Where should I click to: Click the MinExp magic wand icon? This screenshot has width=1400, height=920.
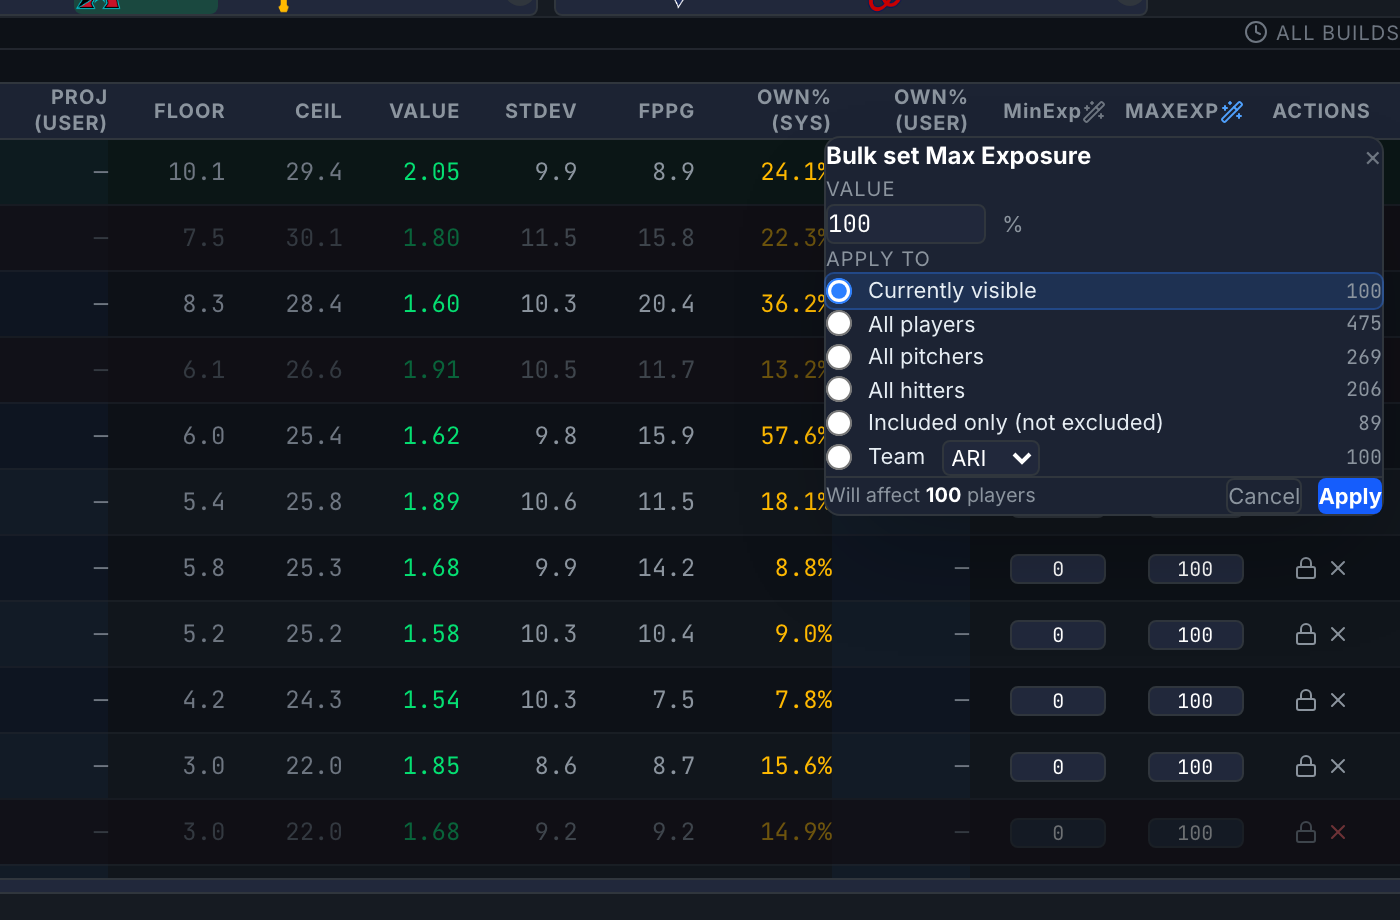point(1094,111)
